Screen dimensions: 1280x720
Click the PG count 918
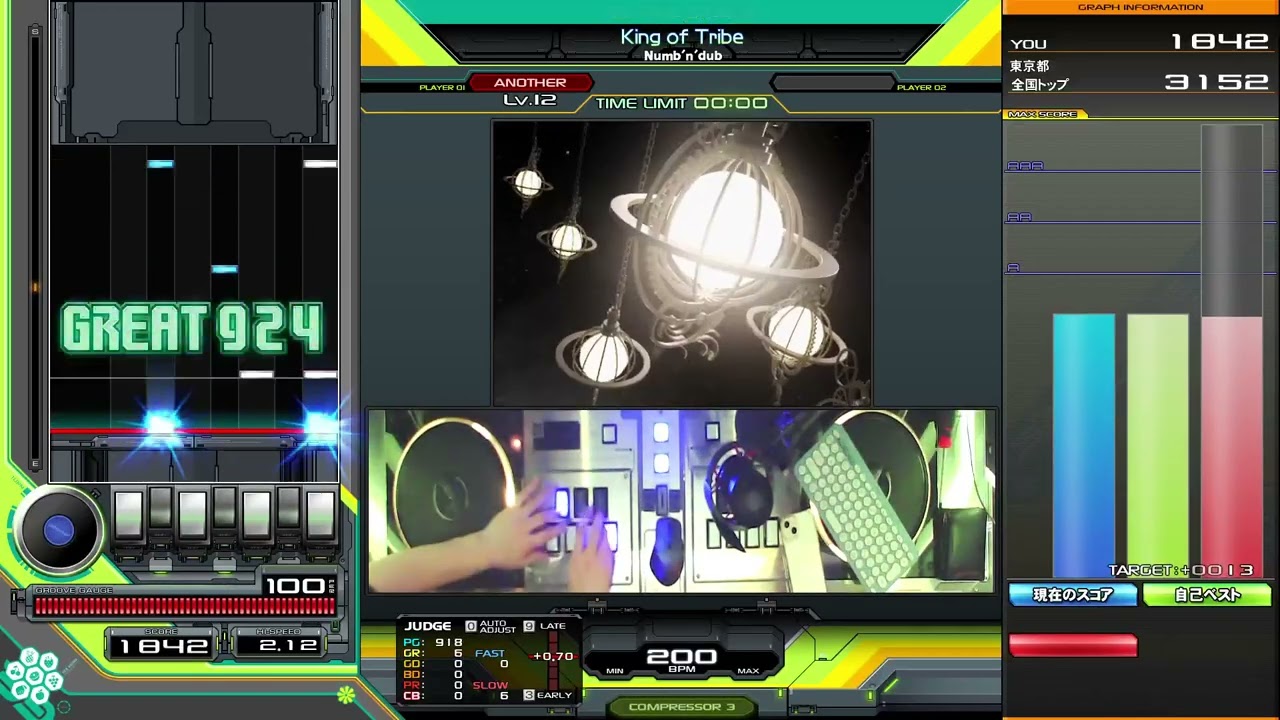click(448, 642)
